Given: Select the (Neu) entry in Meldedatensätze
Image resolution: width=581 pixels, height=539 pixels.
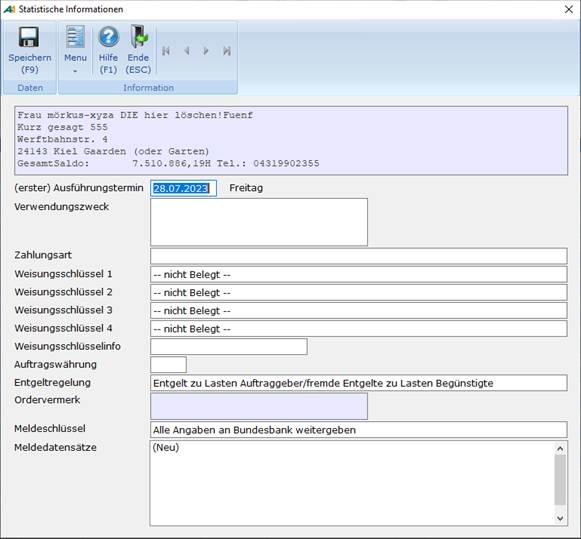Looking at the screenshot, I should tap(166, 447).
